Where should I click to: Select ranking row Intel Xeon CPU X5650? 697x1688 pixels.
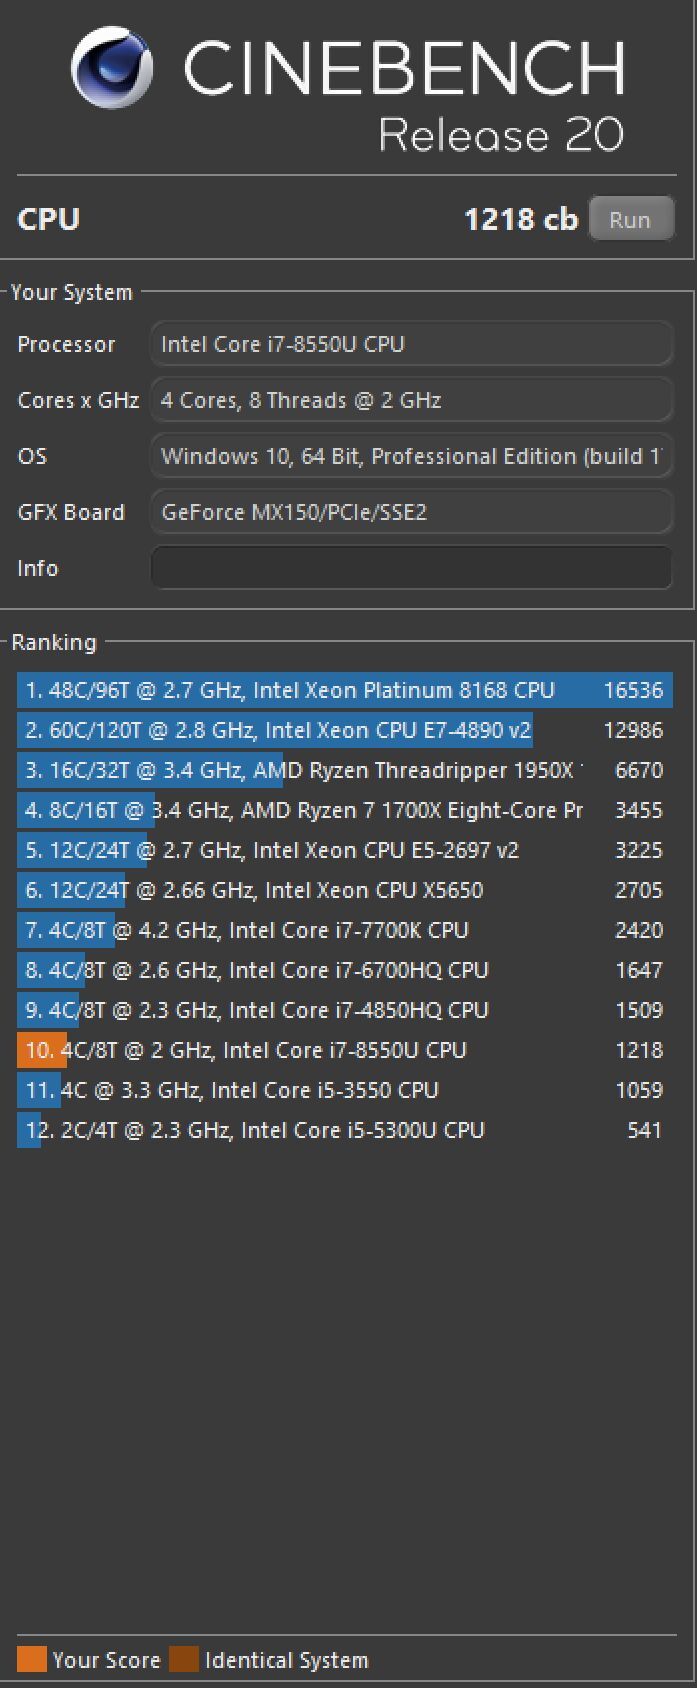click(345, 890)
